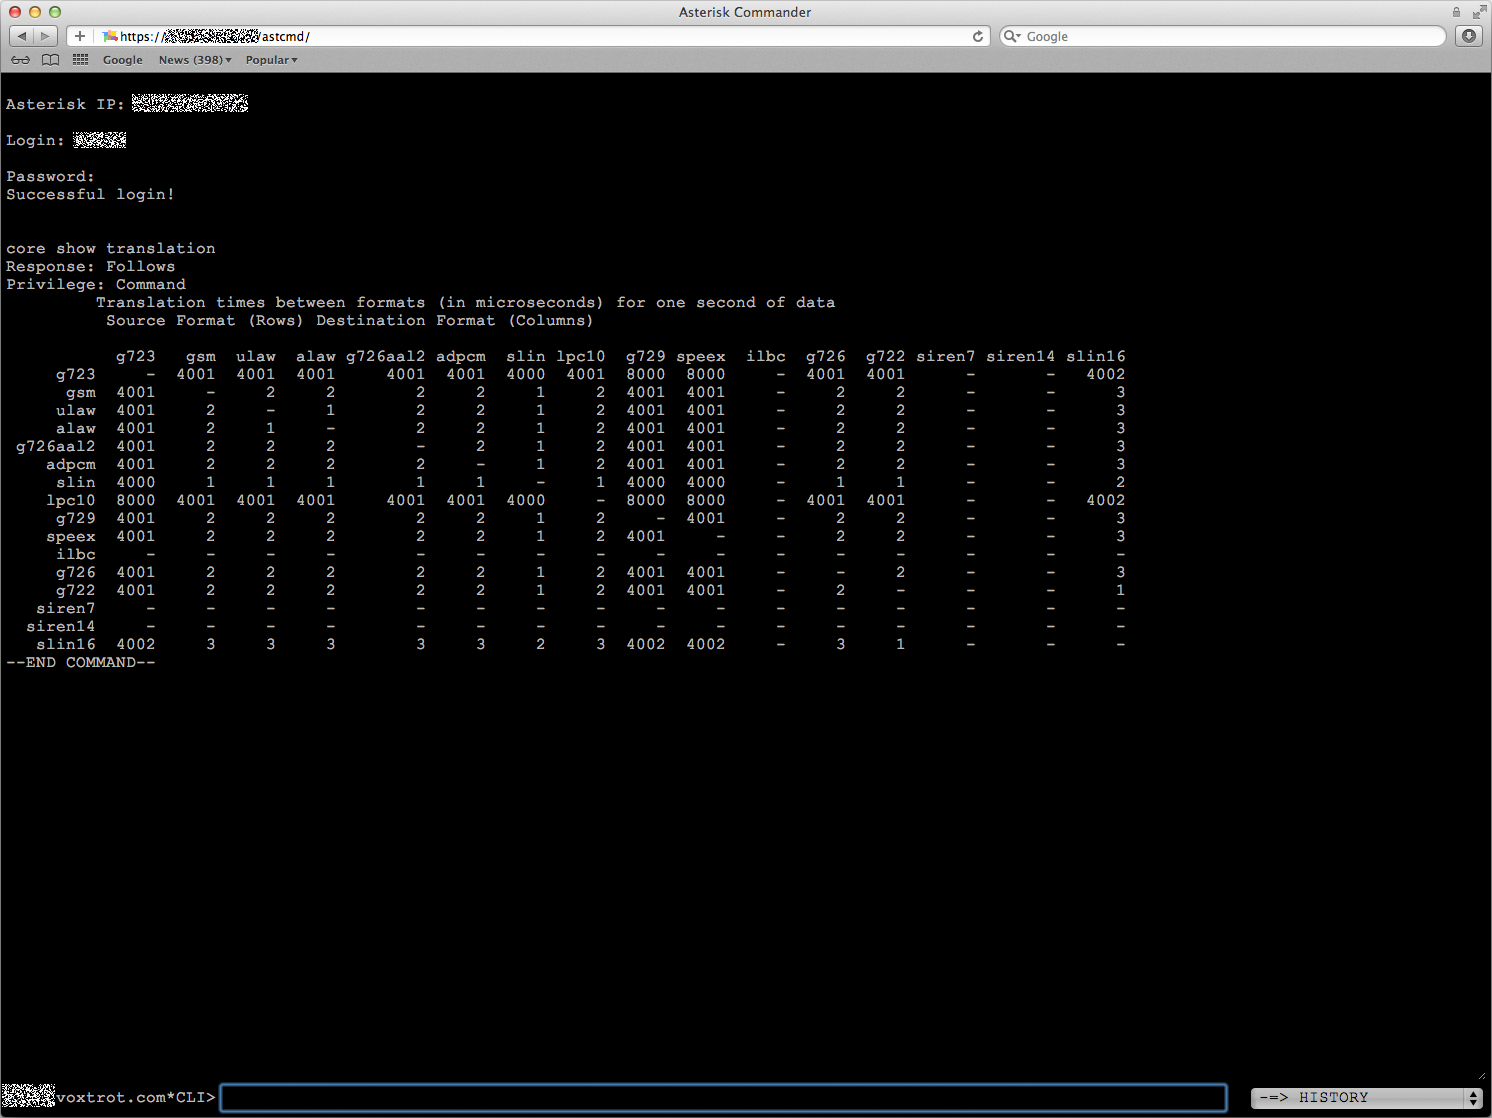Screen dimensions: 1492x1118
Task: Minimize the window with the yellow button
Action: coord(35,11)
